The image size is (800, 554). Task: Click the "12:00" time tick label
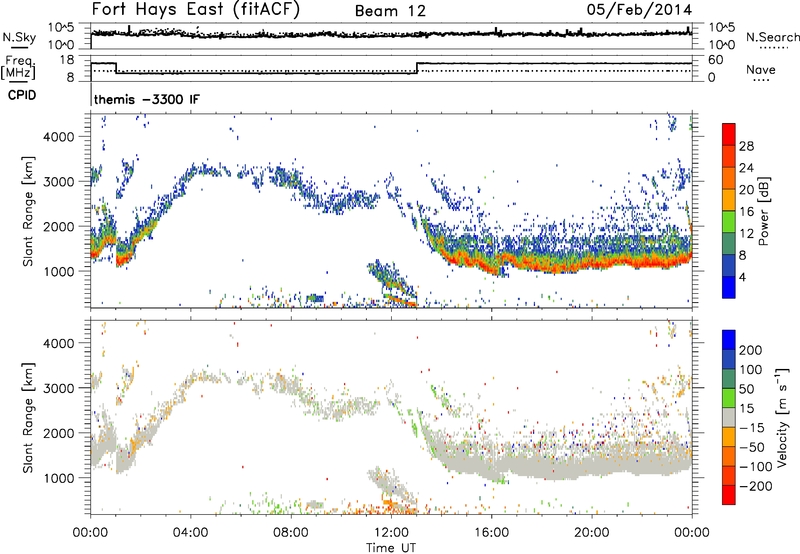391,533
